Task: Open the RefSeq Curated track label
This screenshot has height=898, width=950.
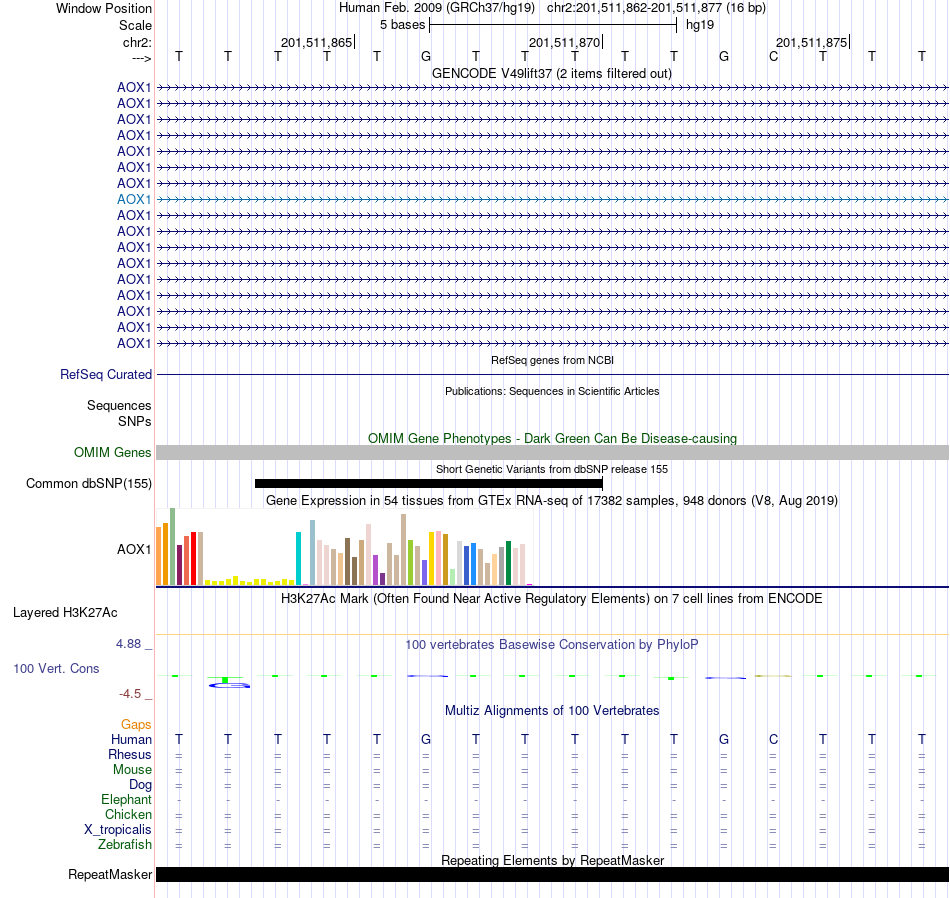Action: (x=106, y=374)
